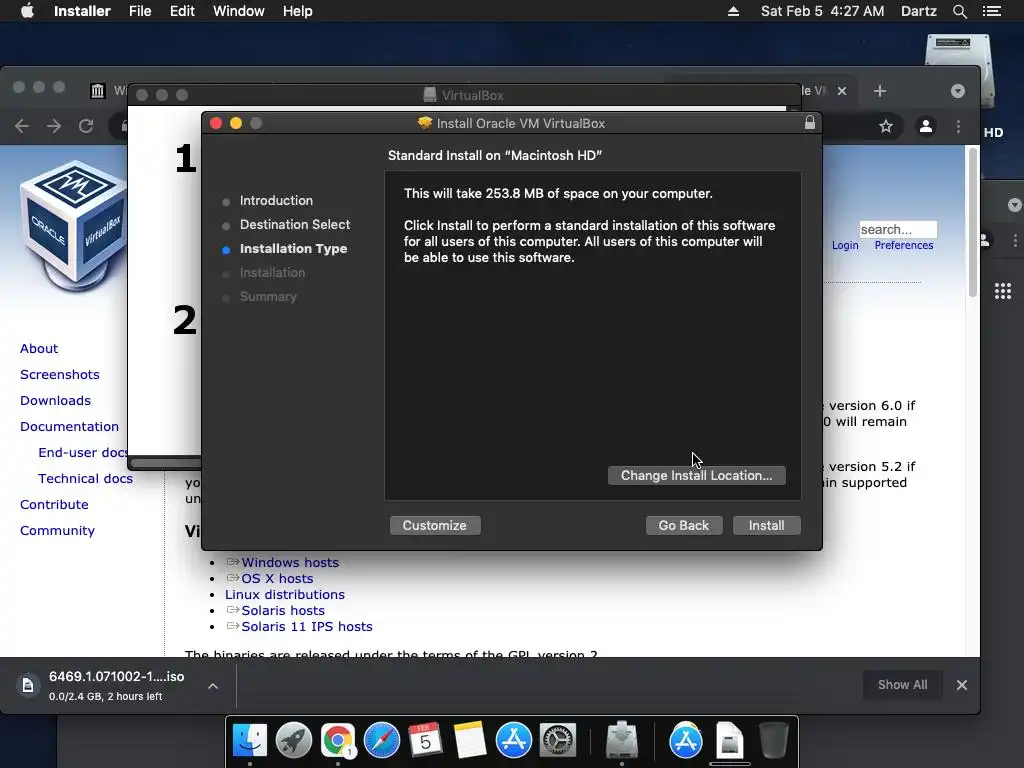Close the current Chrome tab
Image resolution: width=1024 pixels, height=768 pixels.
click(x=842, y=91)
